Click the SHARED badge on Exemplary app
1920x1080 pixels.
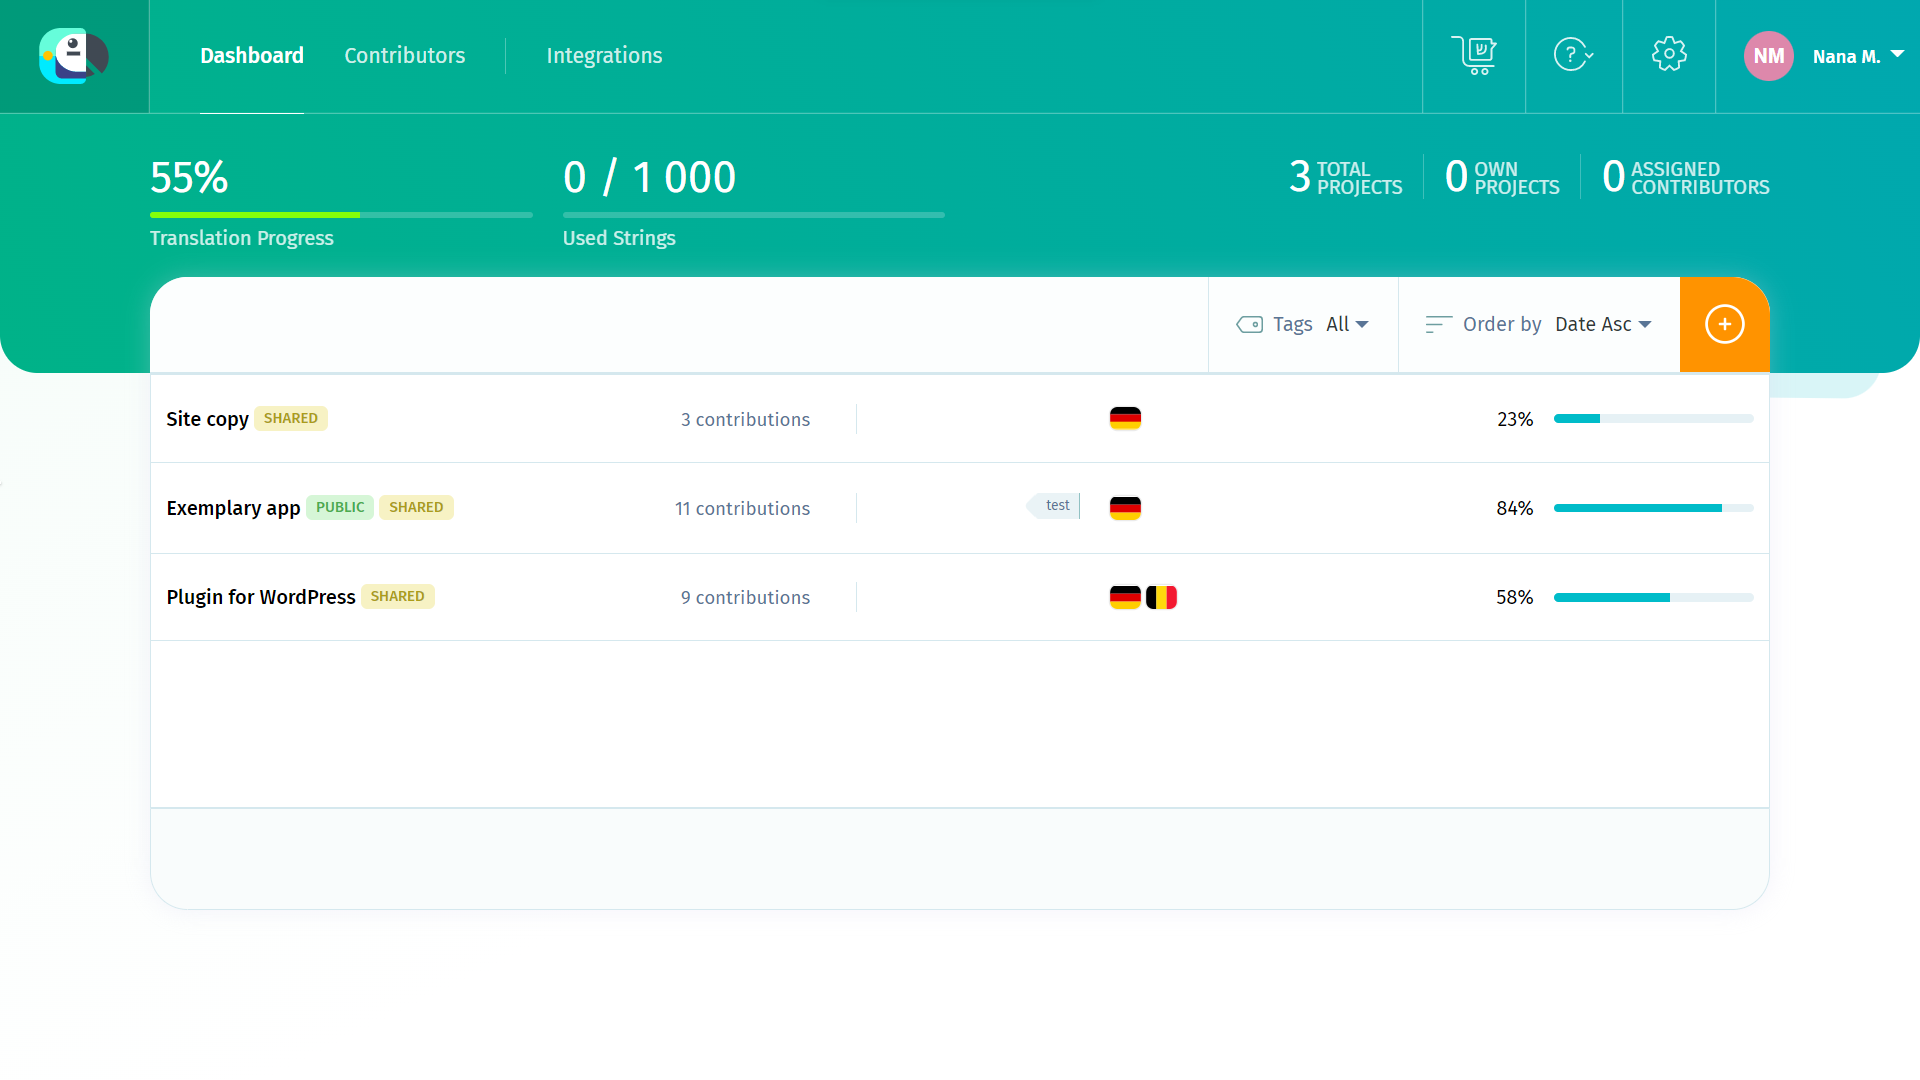(416, 507)
